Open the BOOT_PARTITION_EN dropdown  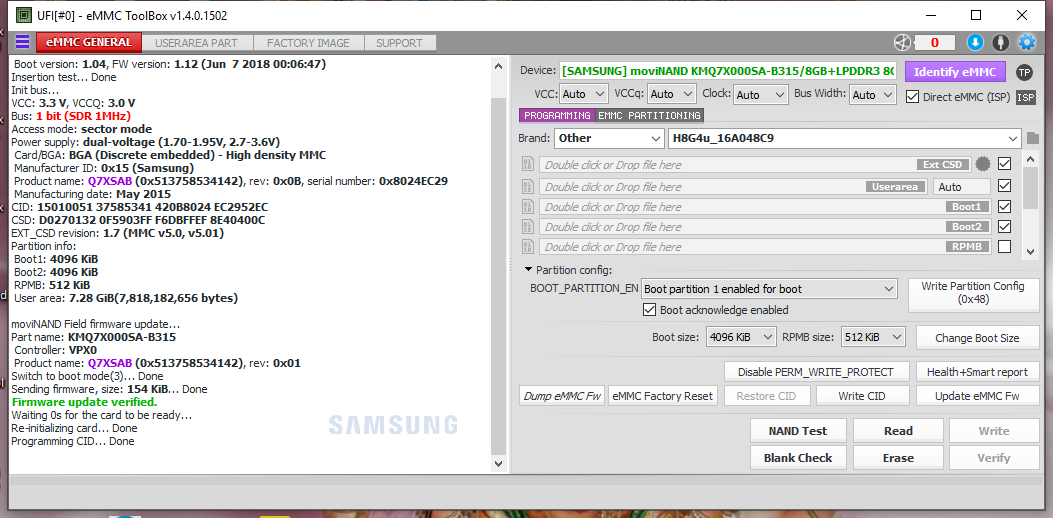click(x=769, y=289)
